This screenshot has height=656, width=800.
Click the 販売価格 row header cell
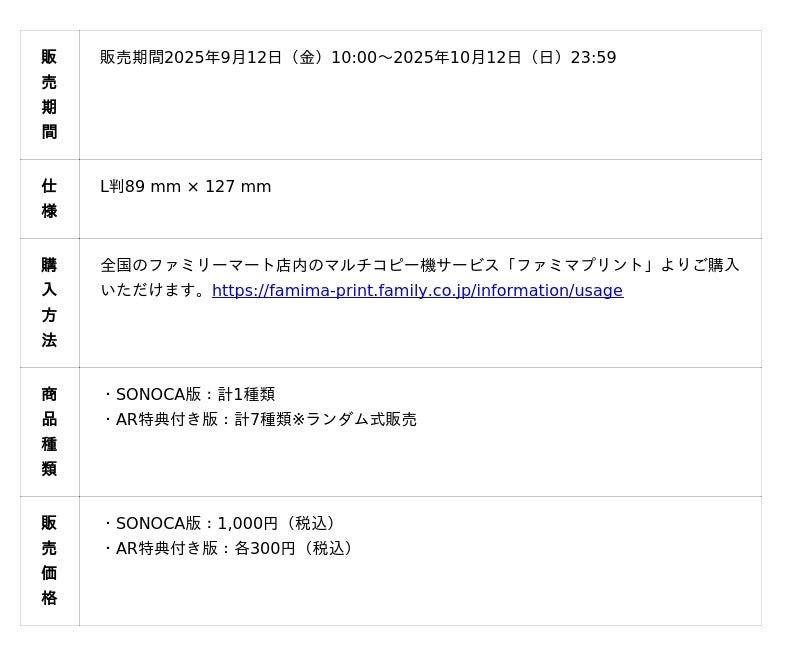(49, 561)
